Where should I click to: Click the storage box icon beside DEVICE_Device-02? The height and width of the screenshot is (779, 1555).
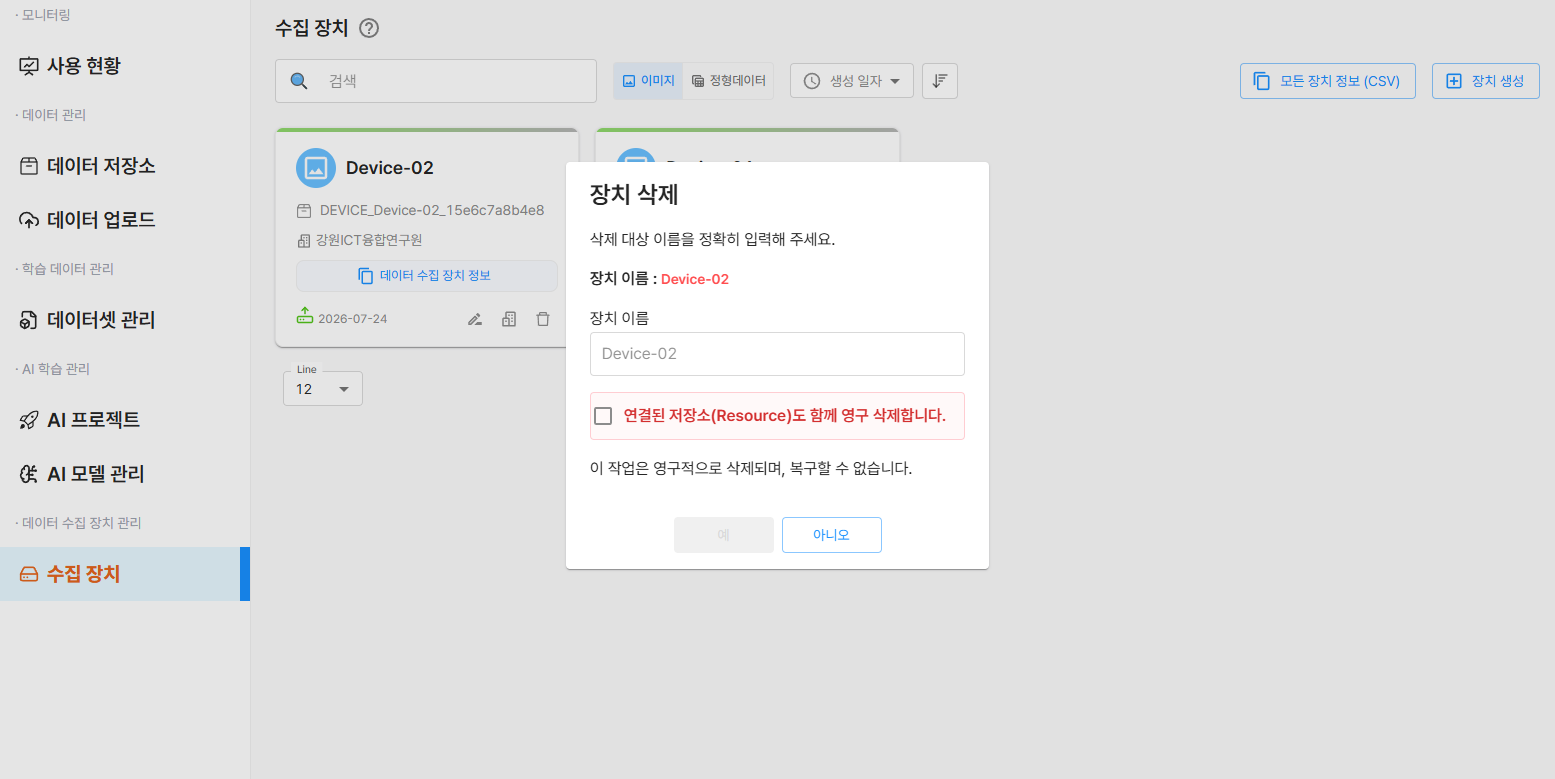[x=304, y=210]
